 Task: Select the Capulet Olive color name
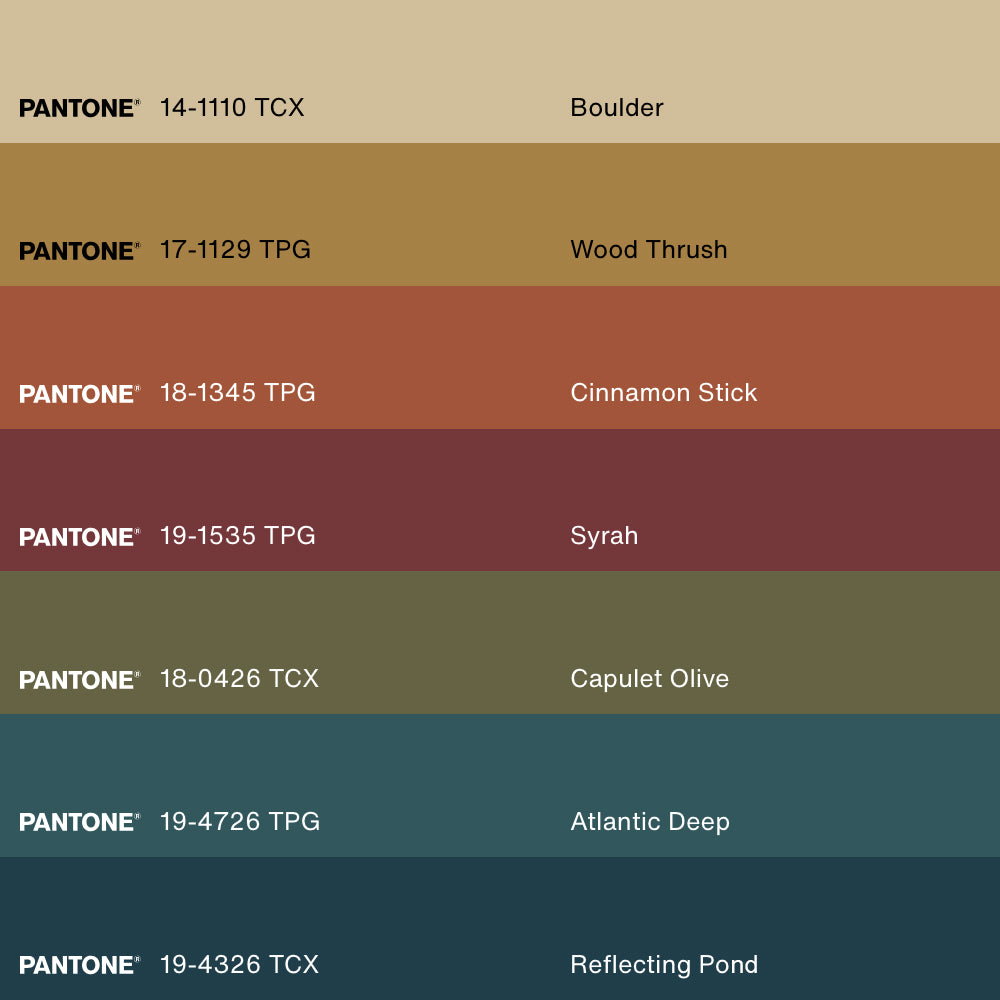649,679
